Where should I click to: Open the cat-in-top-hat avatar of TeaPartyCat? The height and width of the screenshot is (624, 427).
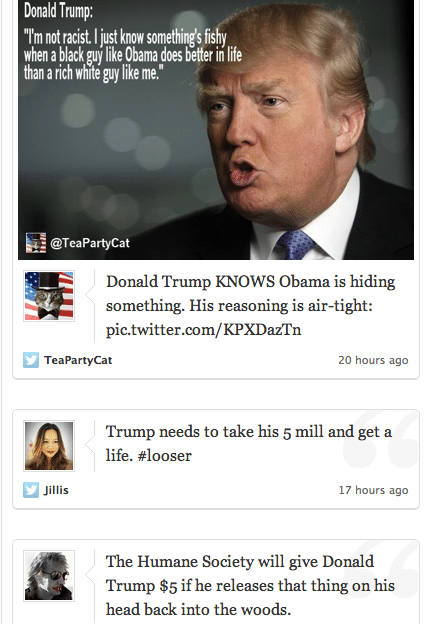pyautogui.click(x=49, y=296)
